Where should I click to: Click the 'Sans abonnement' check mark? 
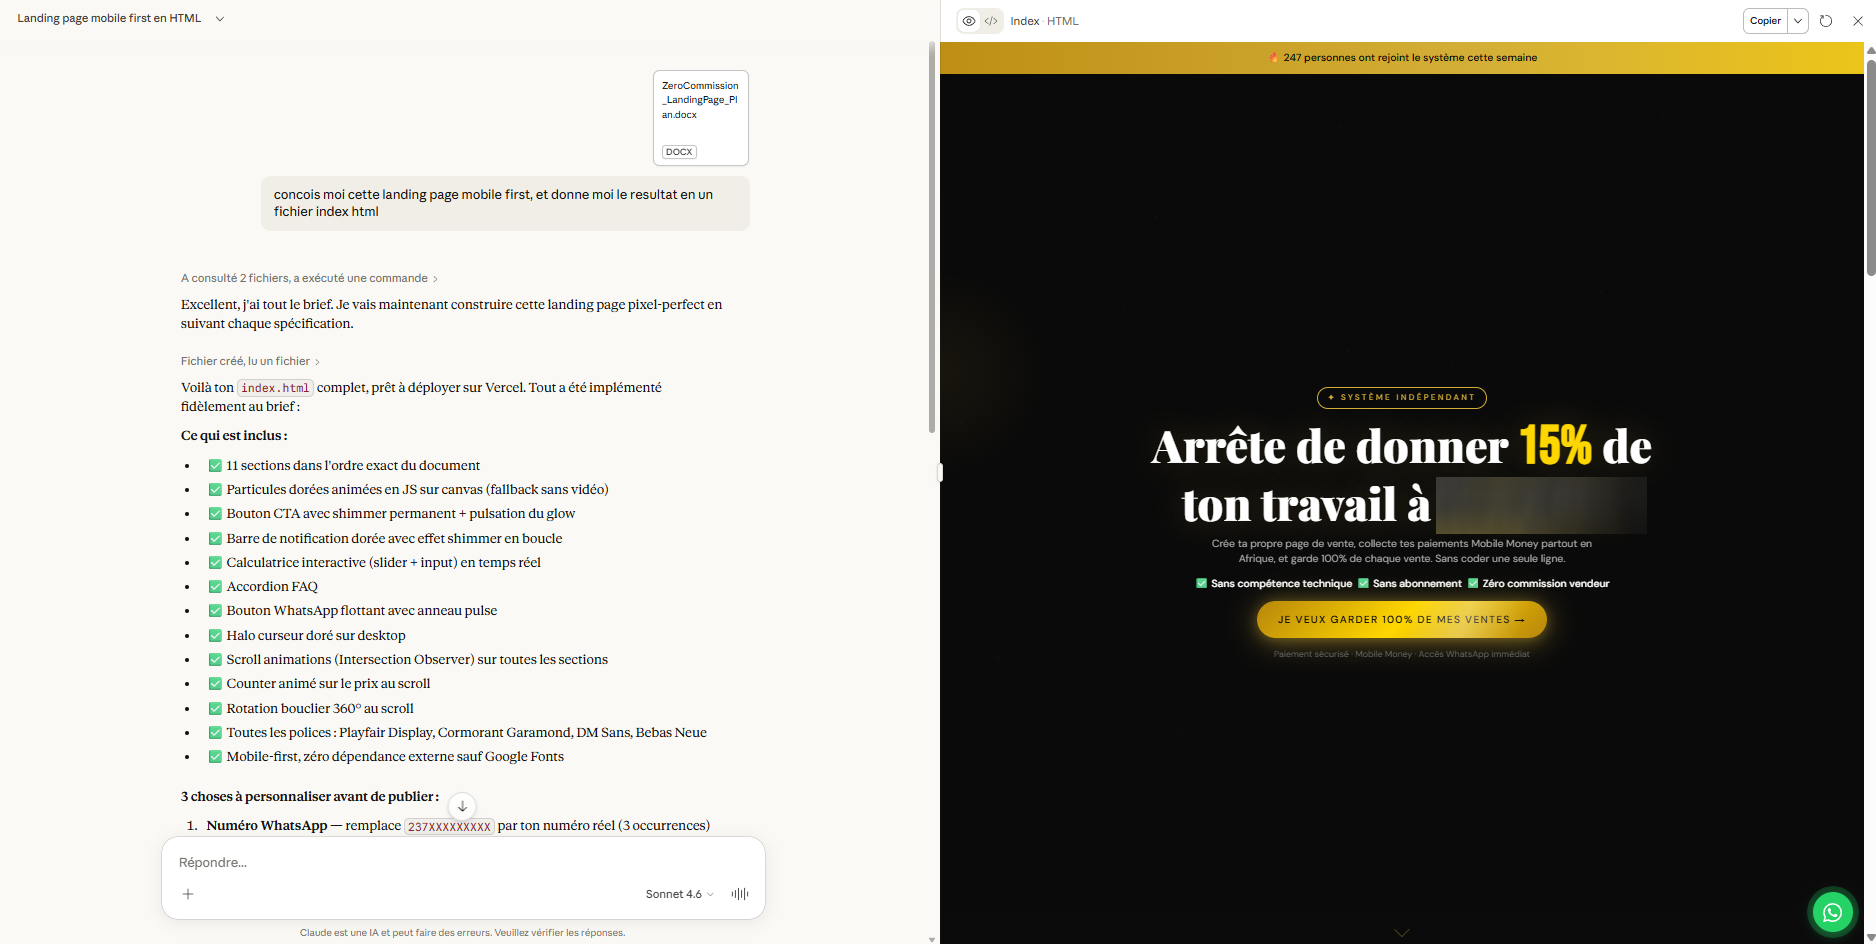click(x=1363, y=583)
